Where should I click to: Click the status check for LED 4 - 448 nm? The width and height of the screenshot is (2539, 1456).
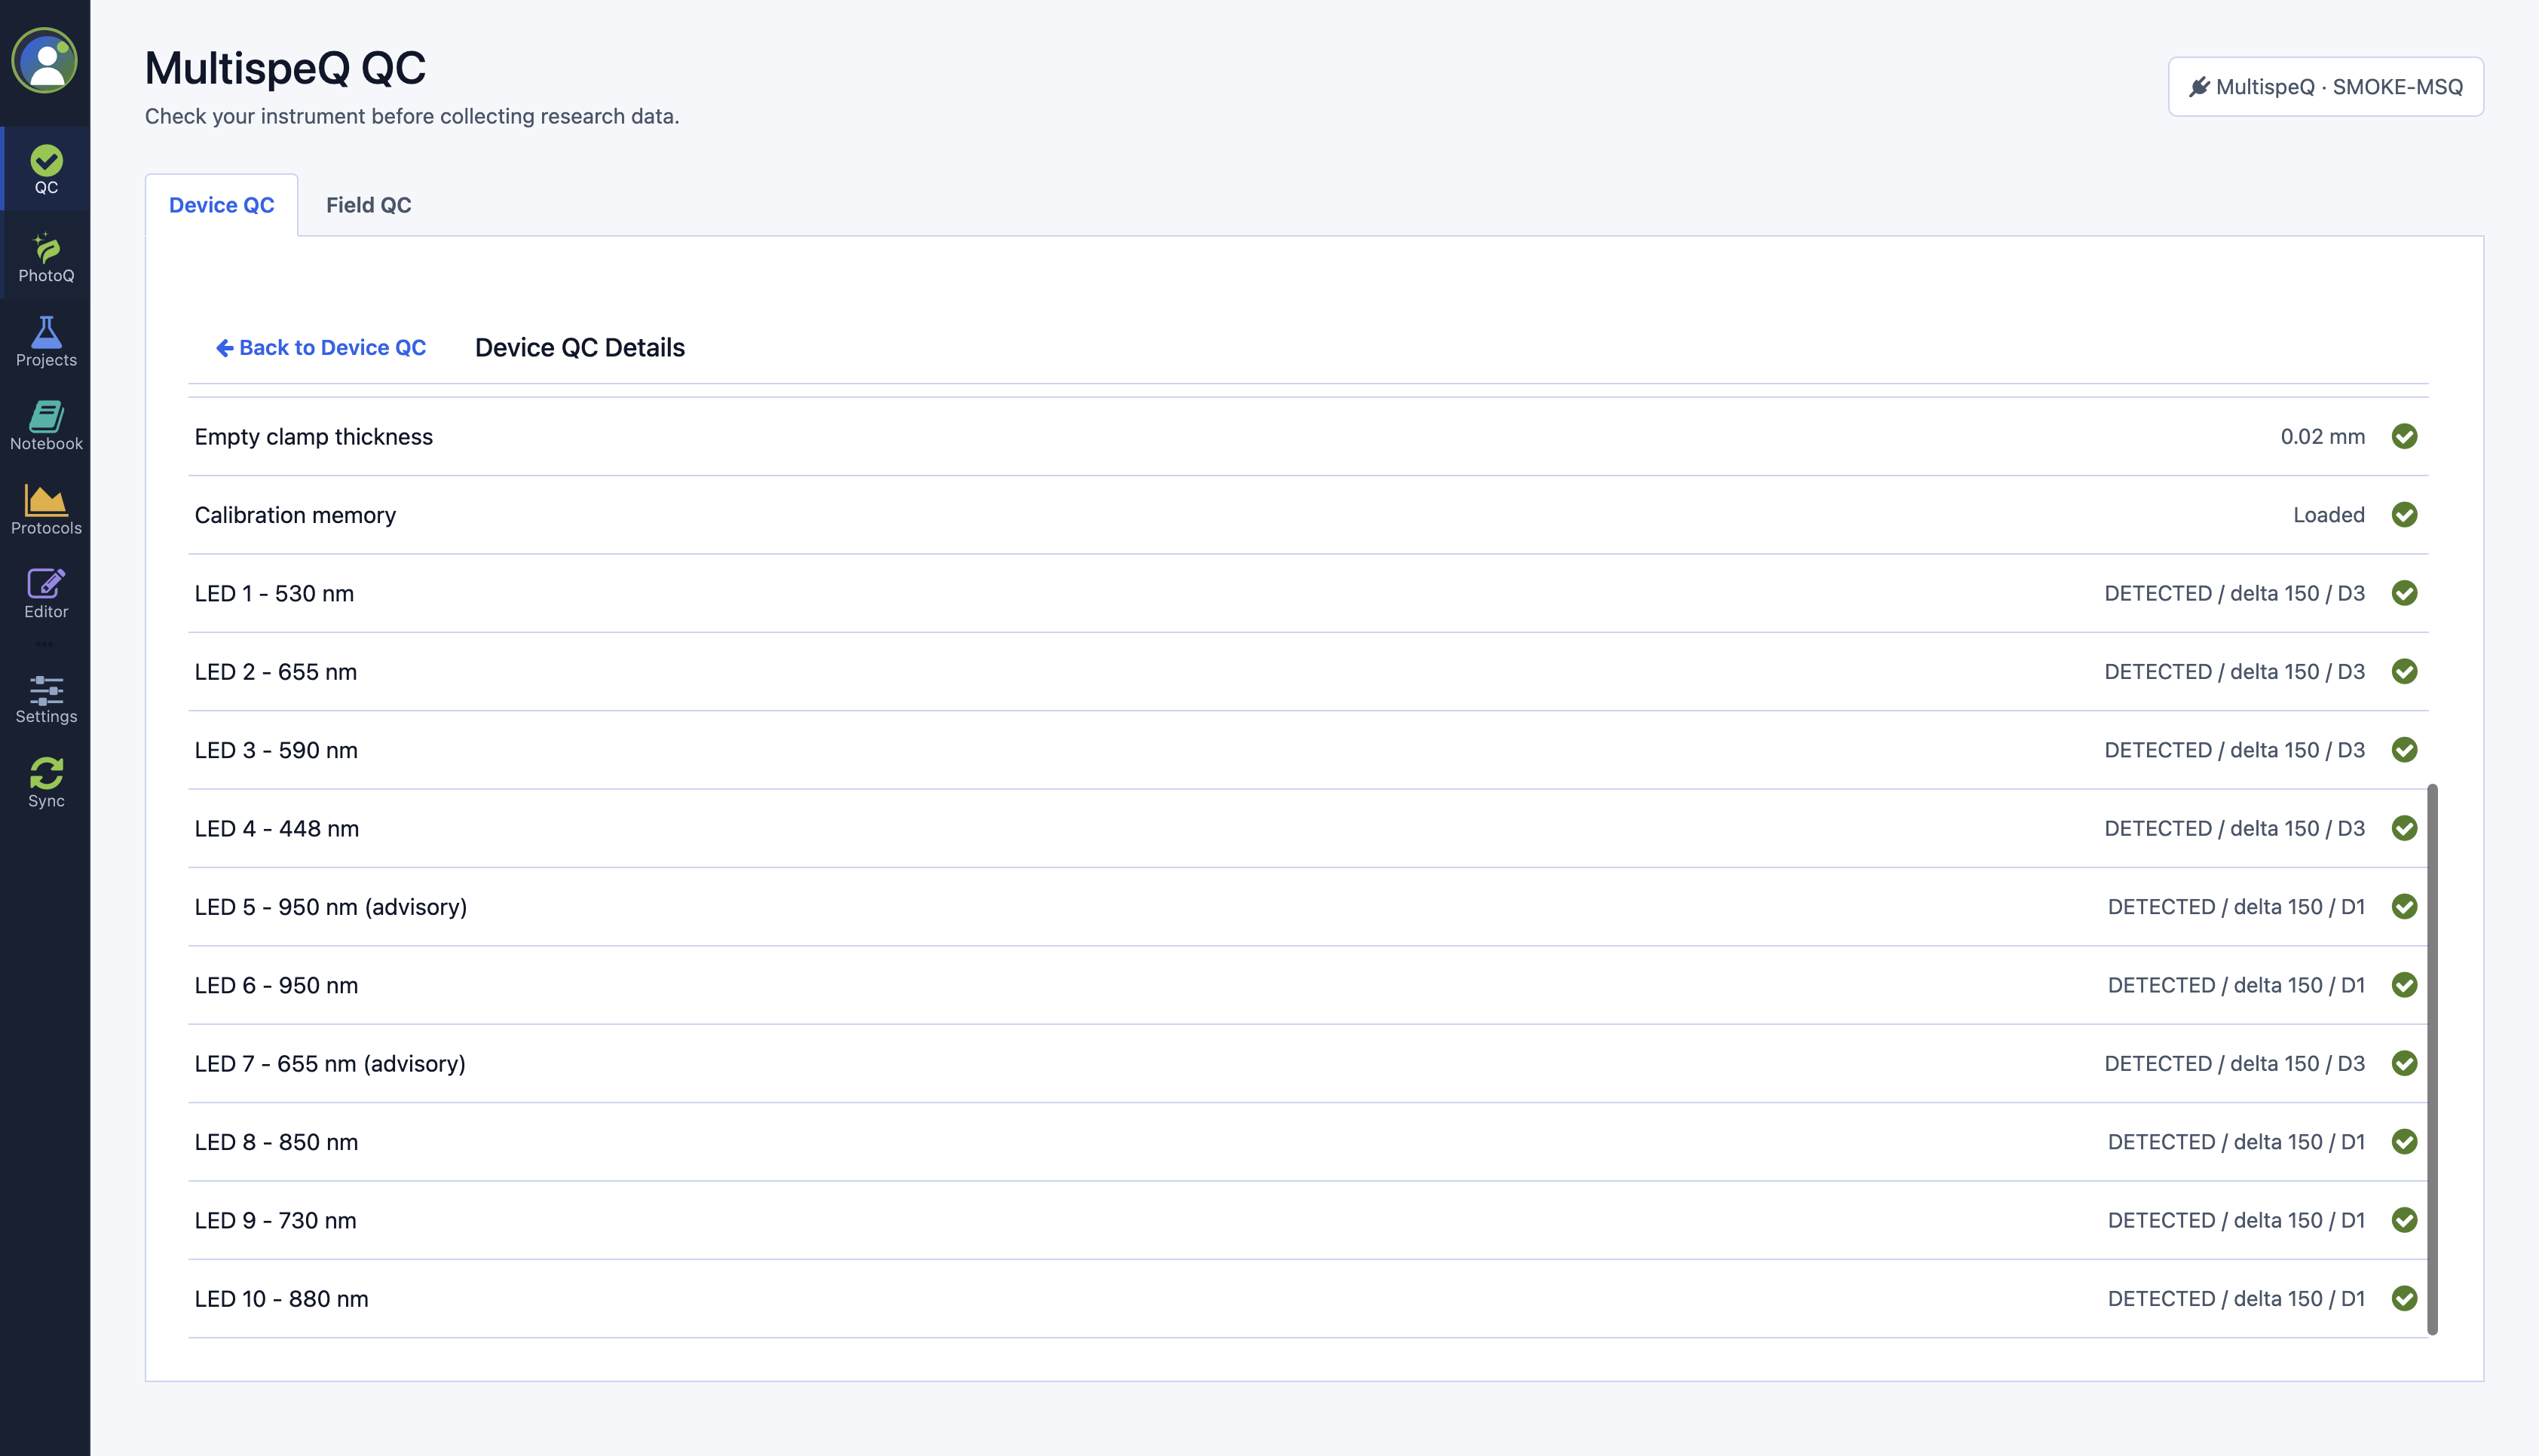coord(2404,828)
